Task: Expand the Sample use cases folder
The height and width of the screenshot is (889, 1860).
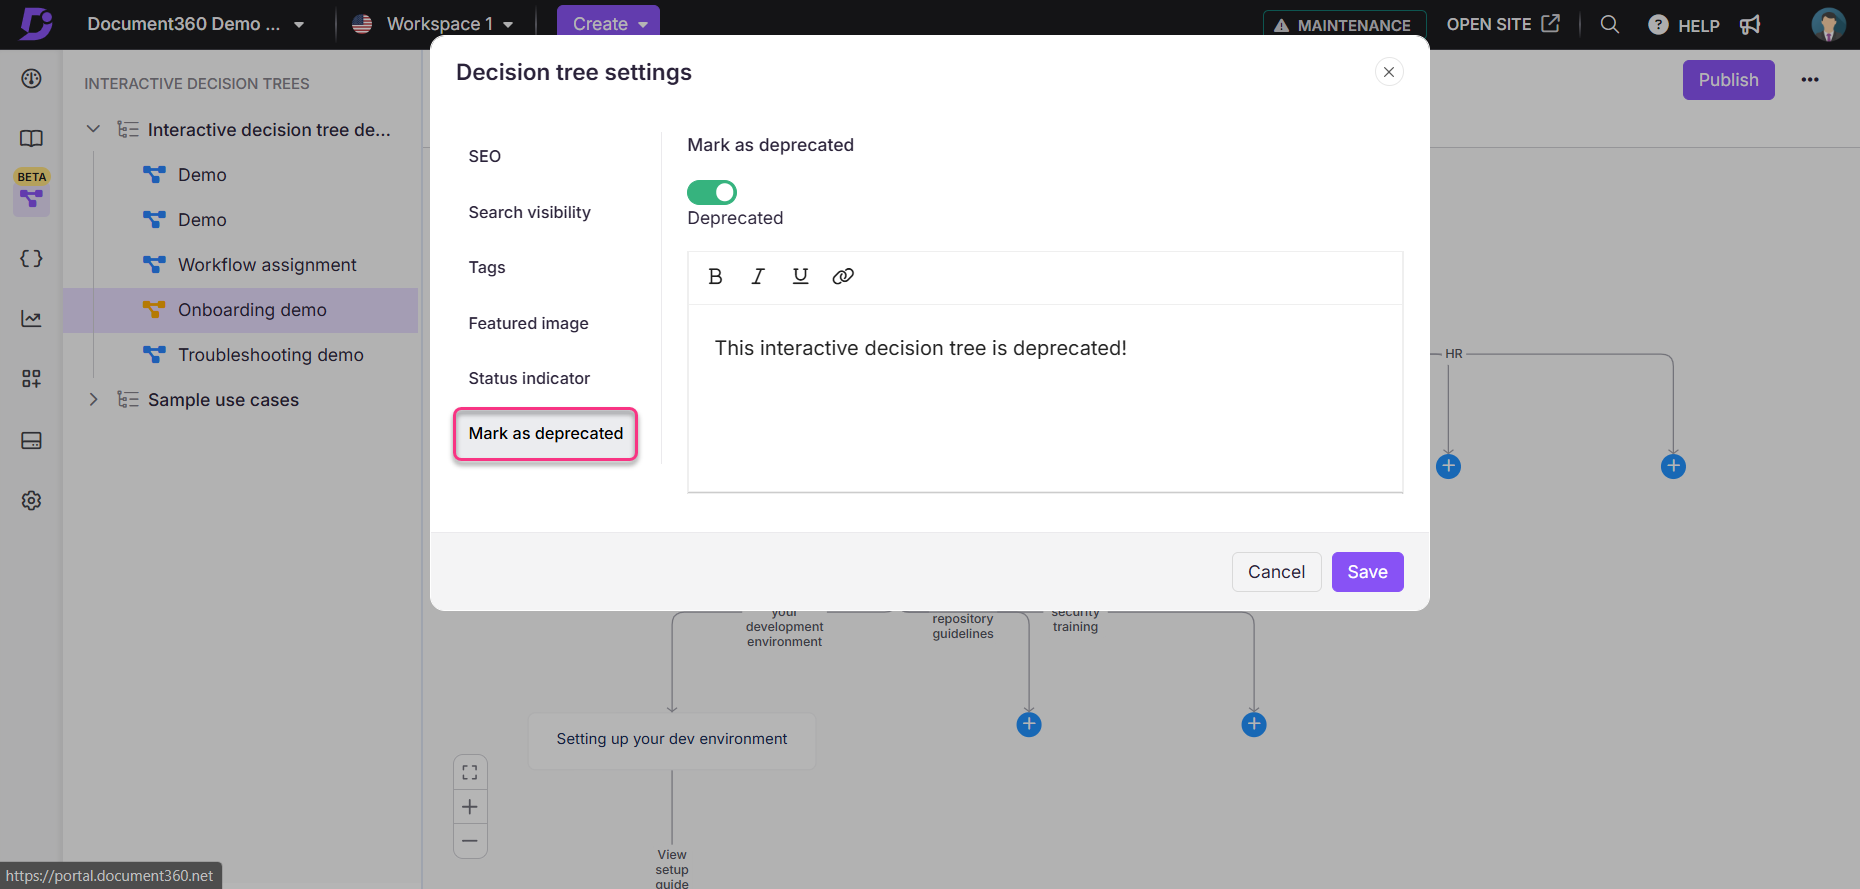Action: 93,399
